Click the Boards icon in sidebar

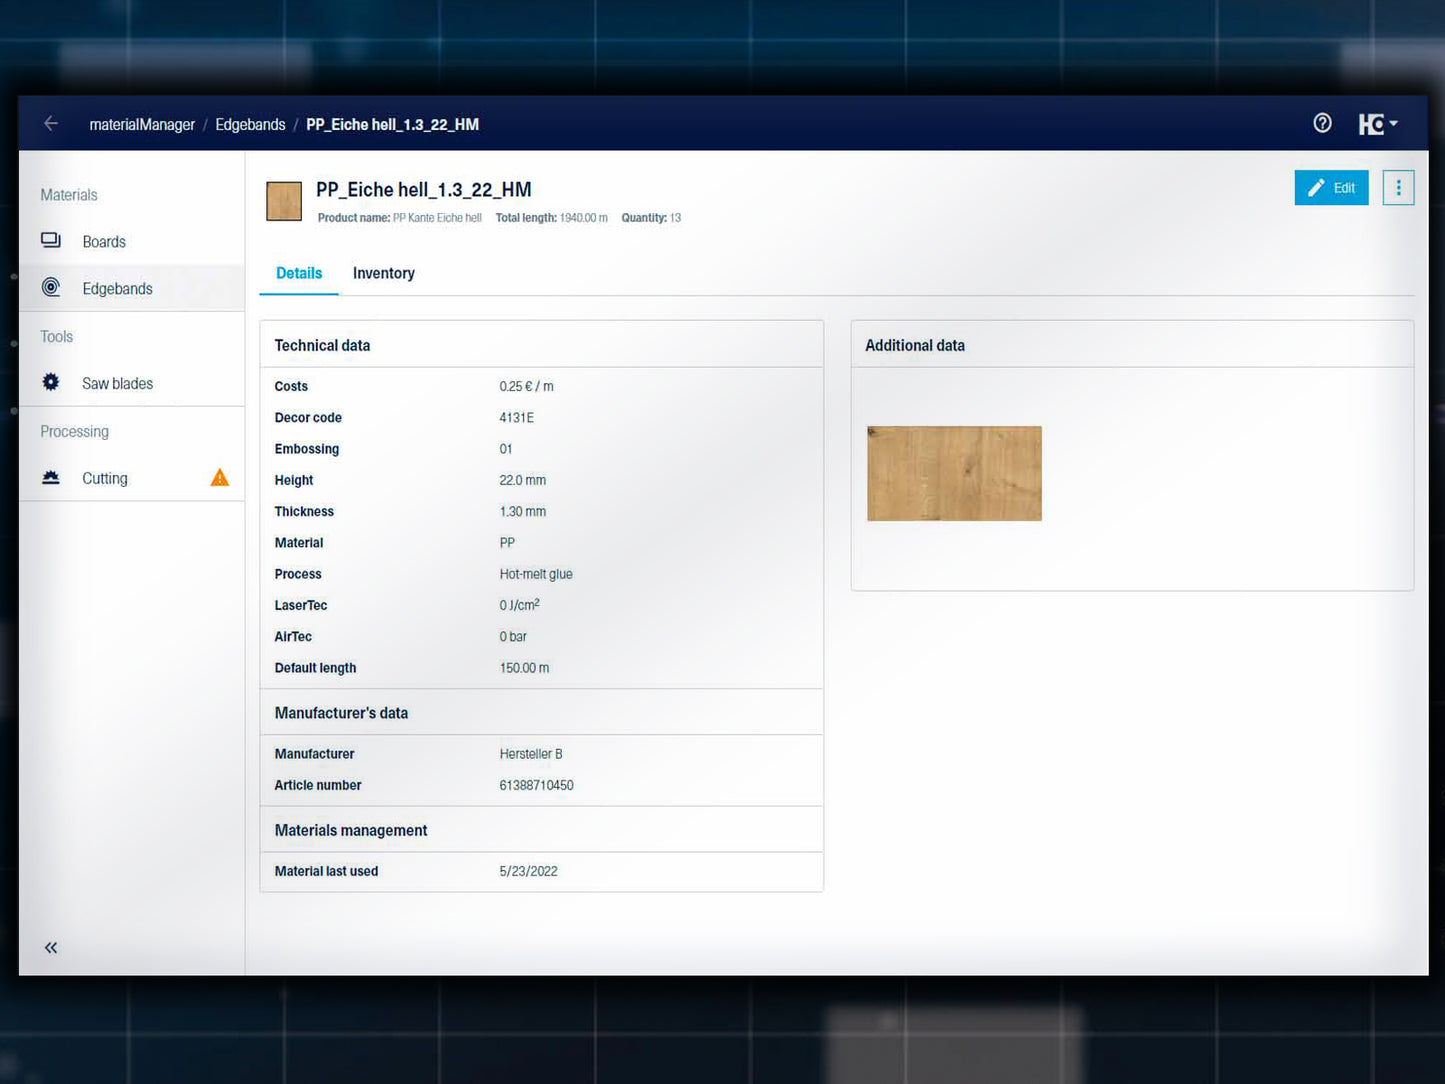point(51,241)
